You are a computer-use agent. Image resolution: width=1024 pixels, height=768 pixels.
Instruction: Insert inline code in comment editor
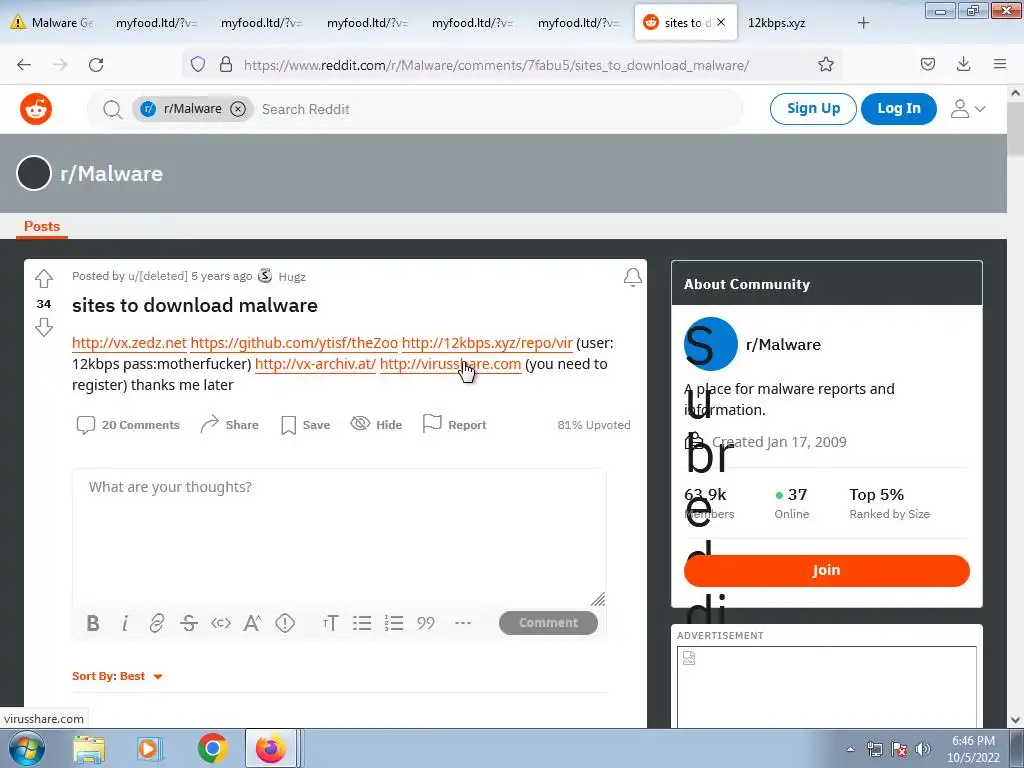tap(221, 623)
